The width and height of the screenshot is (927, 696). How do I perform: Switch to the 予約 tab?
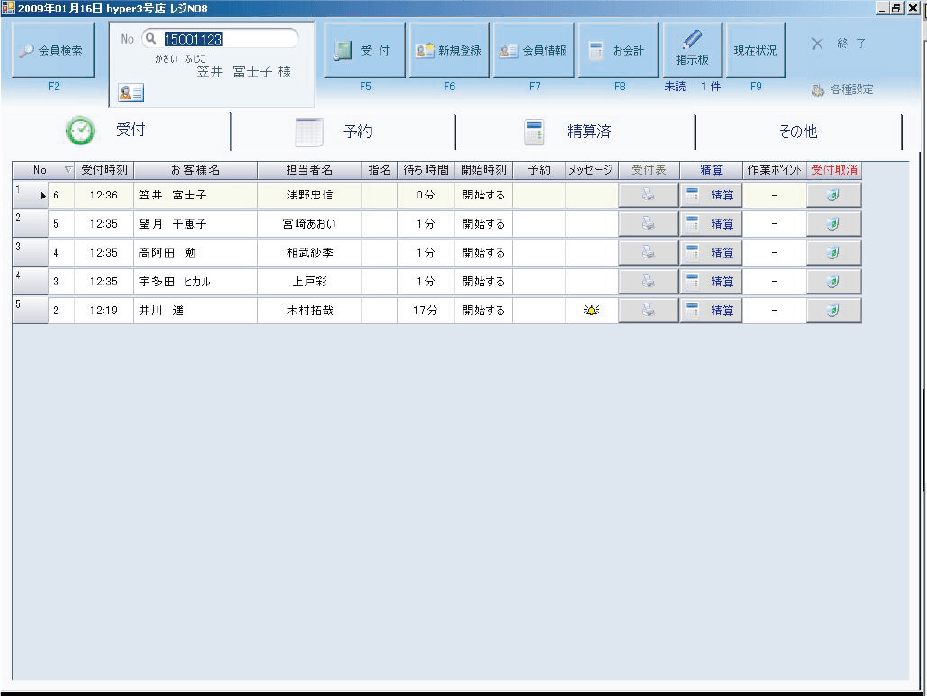coord(342,132)
